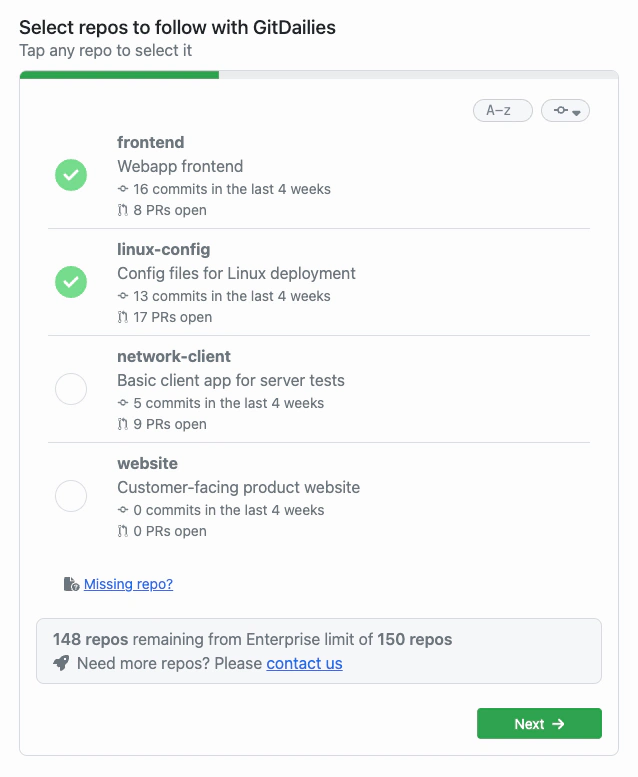The height and width of the screenshot is (777, 638).
Task: Select the network-client repo circle
Action: click(x=71, y=389)
